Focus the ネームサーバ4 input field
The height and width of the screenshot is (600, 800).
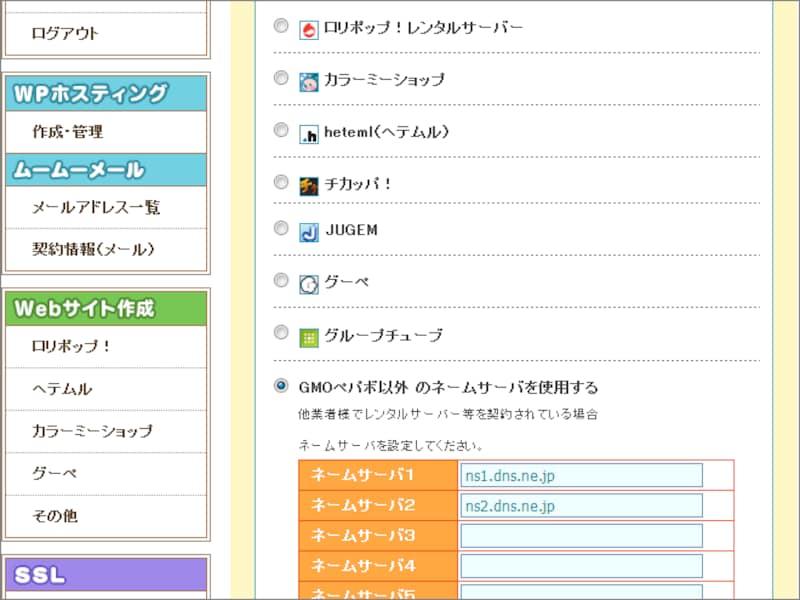click(581, 566)
